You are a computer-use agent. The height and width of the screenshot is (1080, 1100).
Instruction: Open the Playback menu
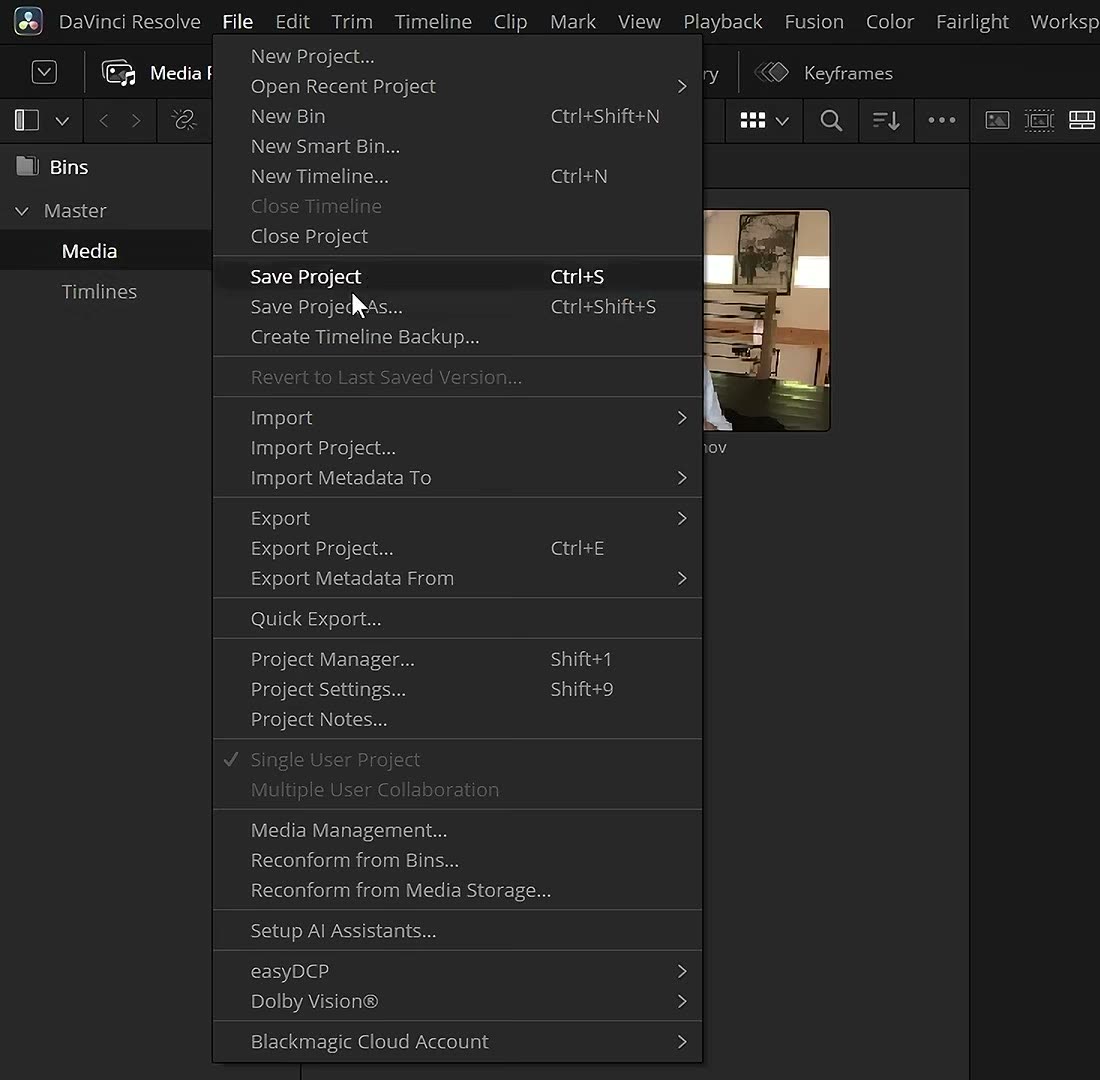point(723,22)
